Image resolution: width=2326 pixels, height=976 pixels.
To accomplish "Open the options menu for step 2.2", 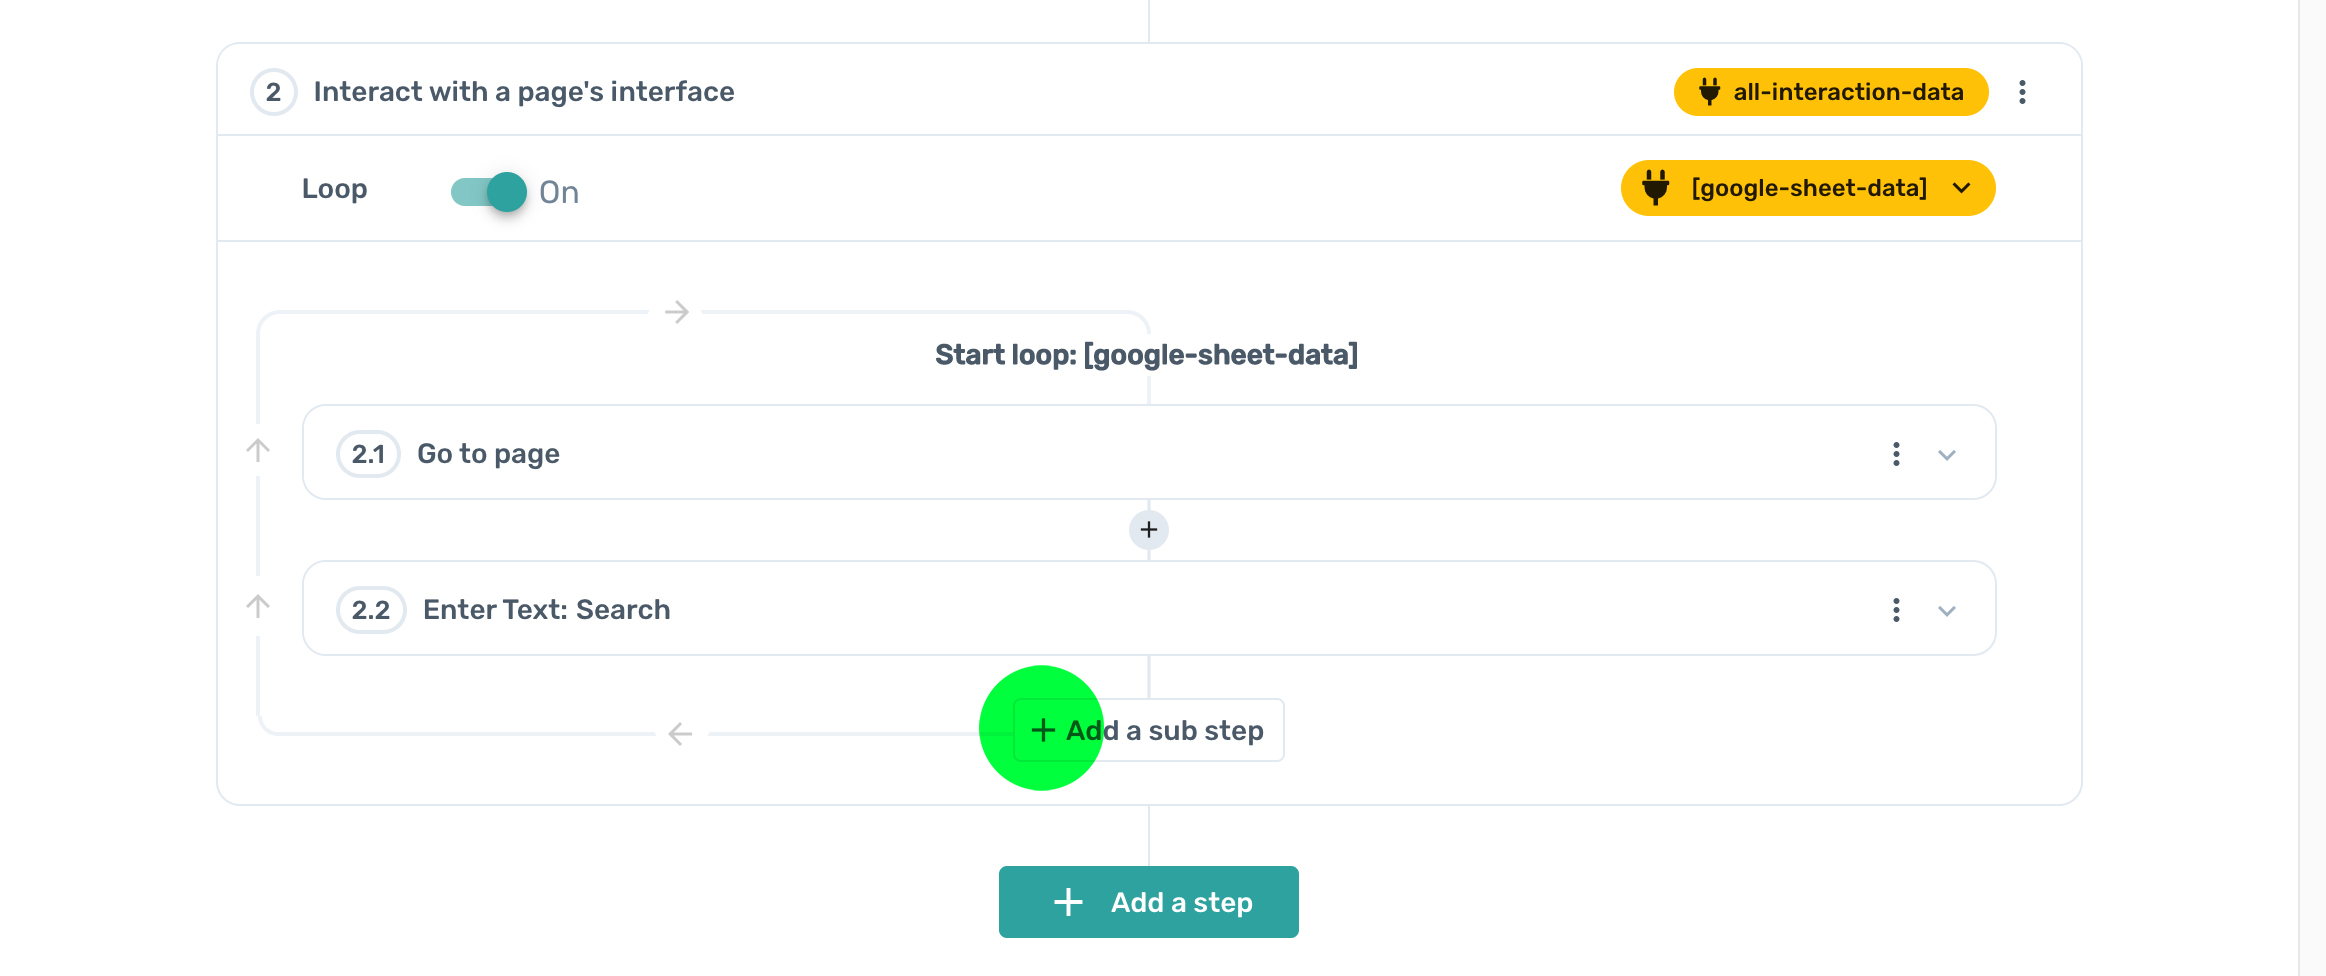I will pyautogui.click(x=1895, y=610).
